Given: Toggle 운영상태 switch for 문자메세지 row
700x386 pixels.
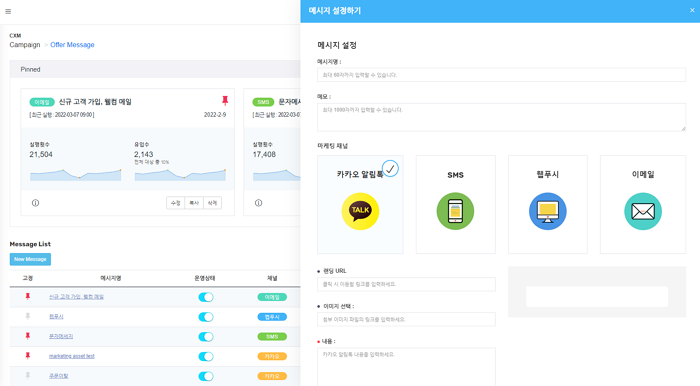Looking at the screenshot, I should pos(206,336).
